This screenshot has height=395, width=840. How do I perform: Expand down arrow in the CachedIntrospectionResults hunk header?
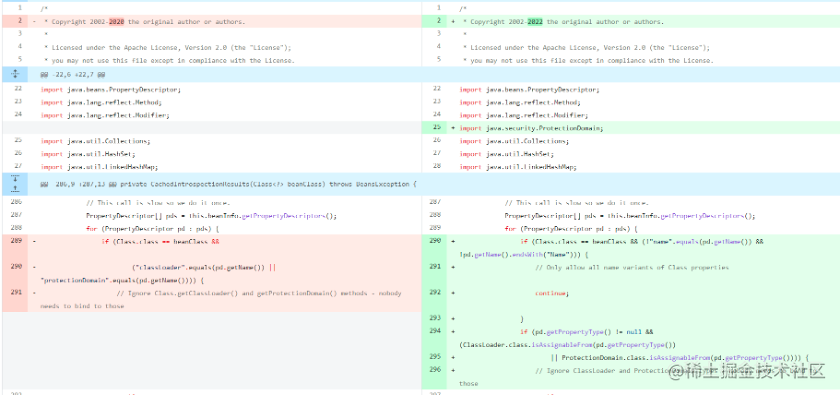15,179
